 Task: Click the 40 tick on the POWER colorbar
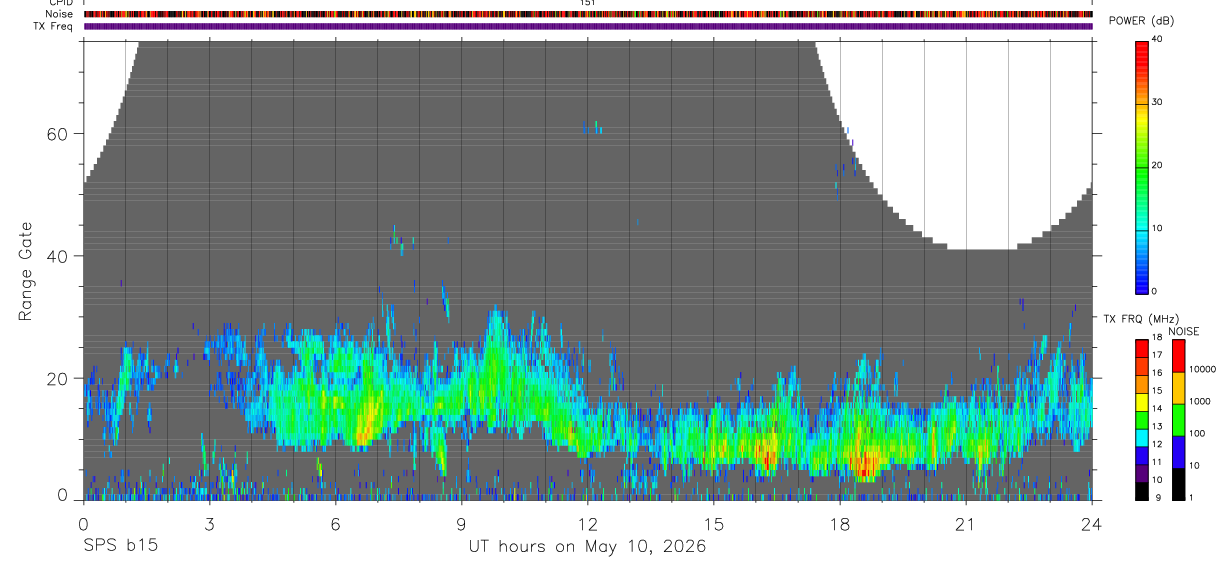[1158, 40]
